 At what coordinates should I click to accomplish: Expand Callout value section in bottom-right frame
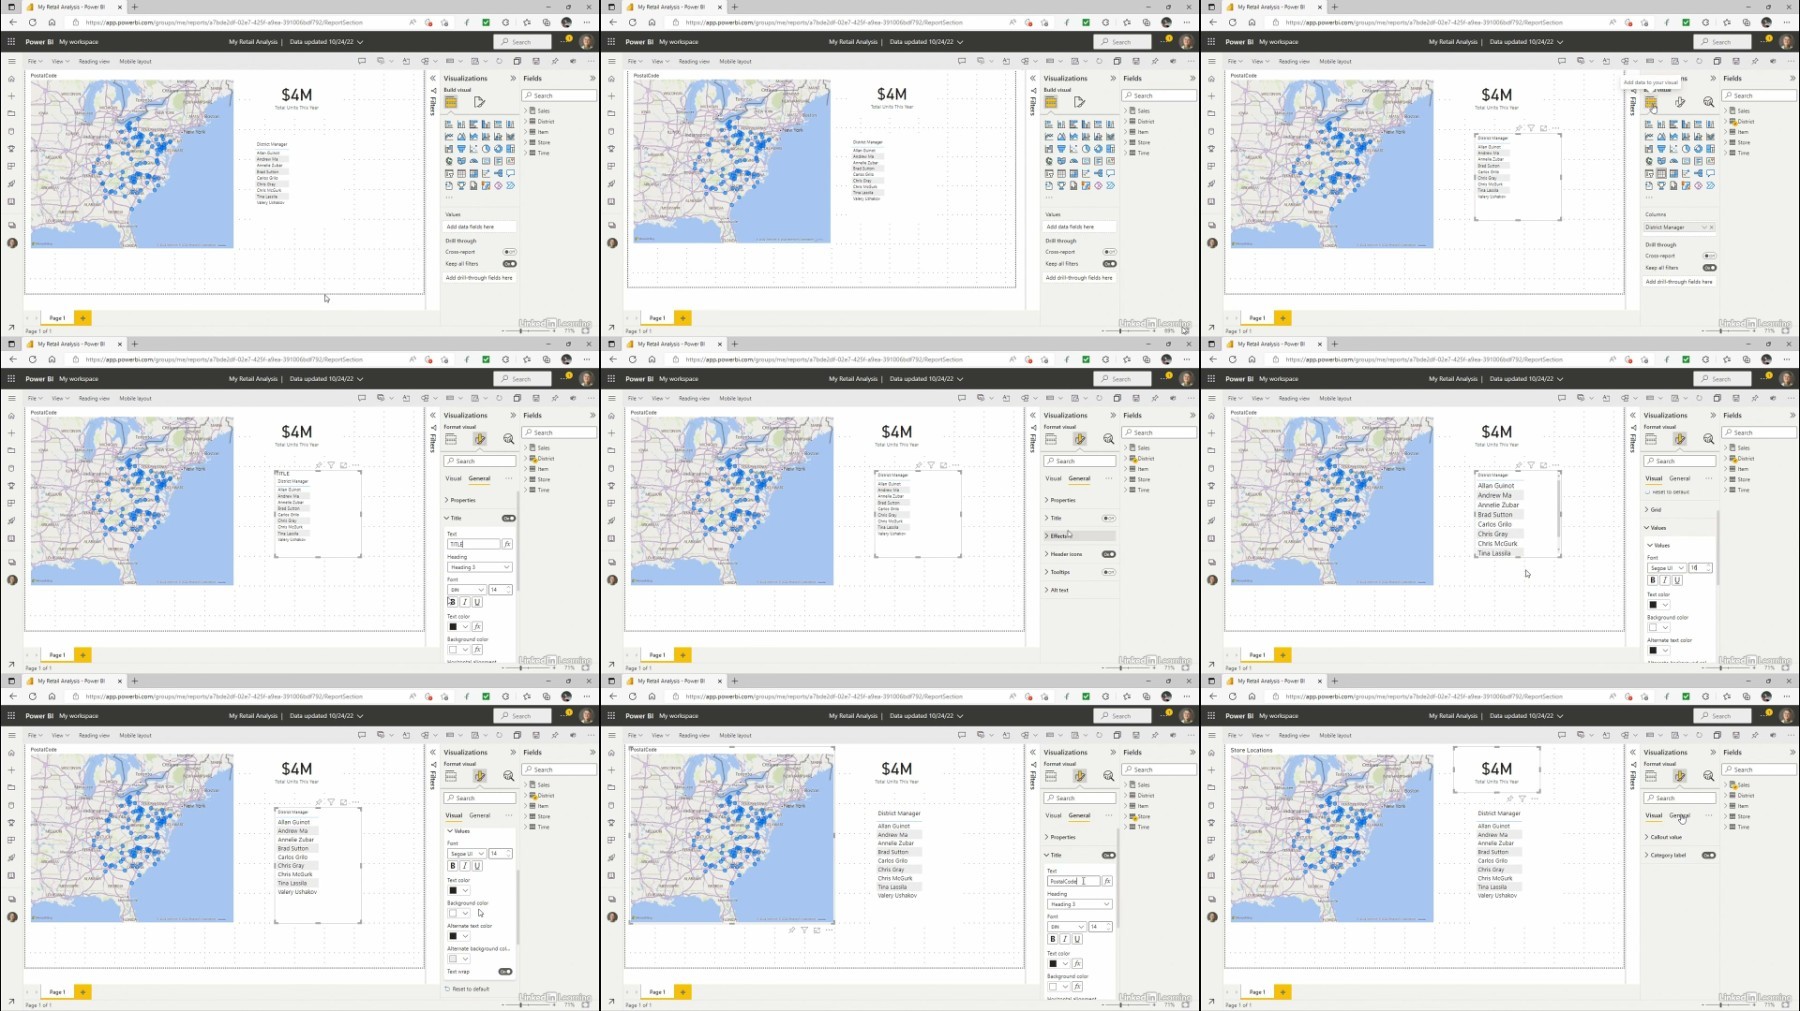[1679, 837]
